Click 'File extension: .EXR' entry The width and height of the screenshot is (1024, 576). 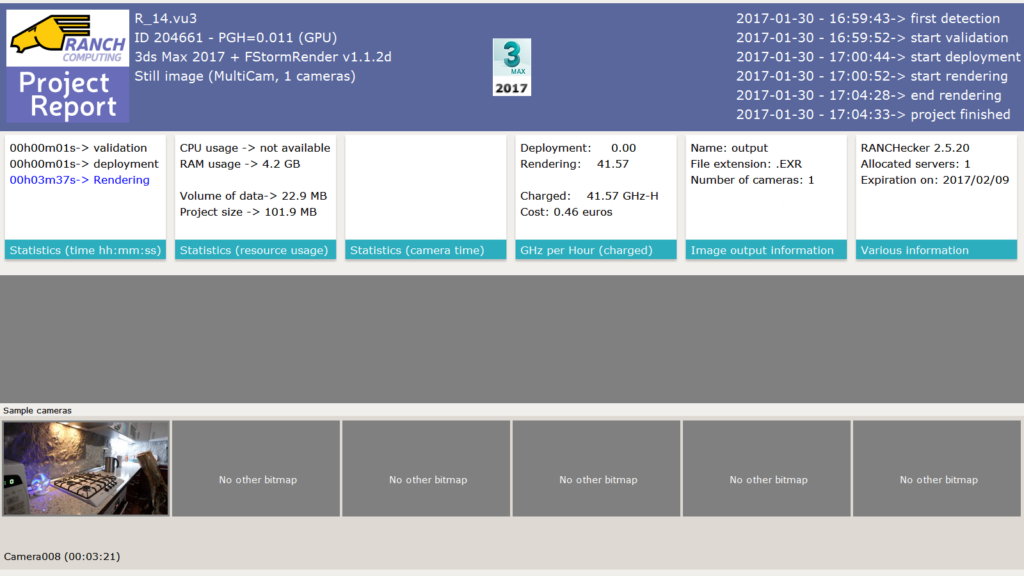click(746, 164)
